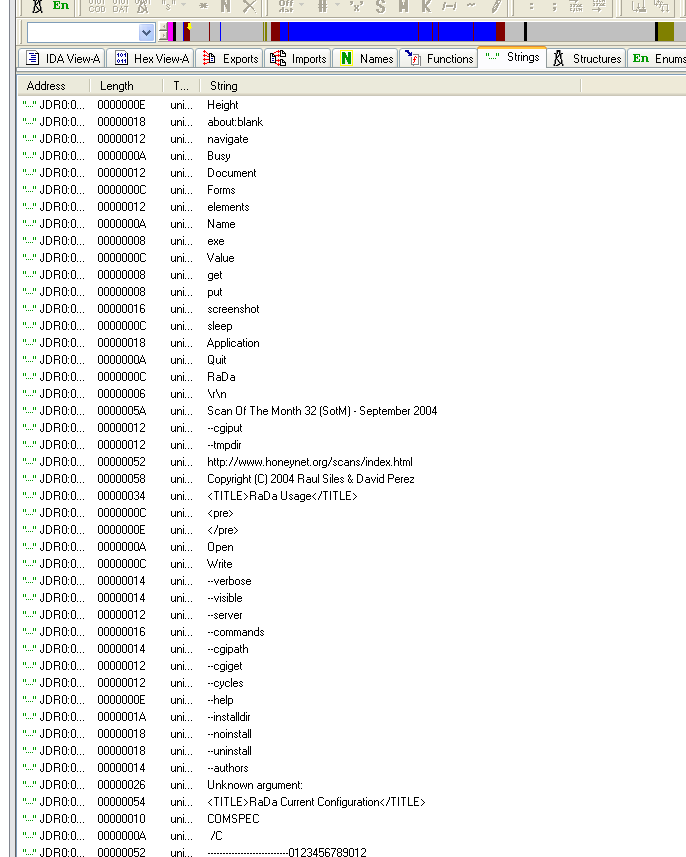Image resolution: width=686 pixels, height=857 pixels.
Task: Click the Exports tab icon
Action: tap(209, 58)
